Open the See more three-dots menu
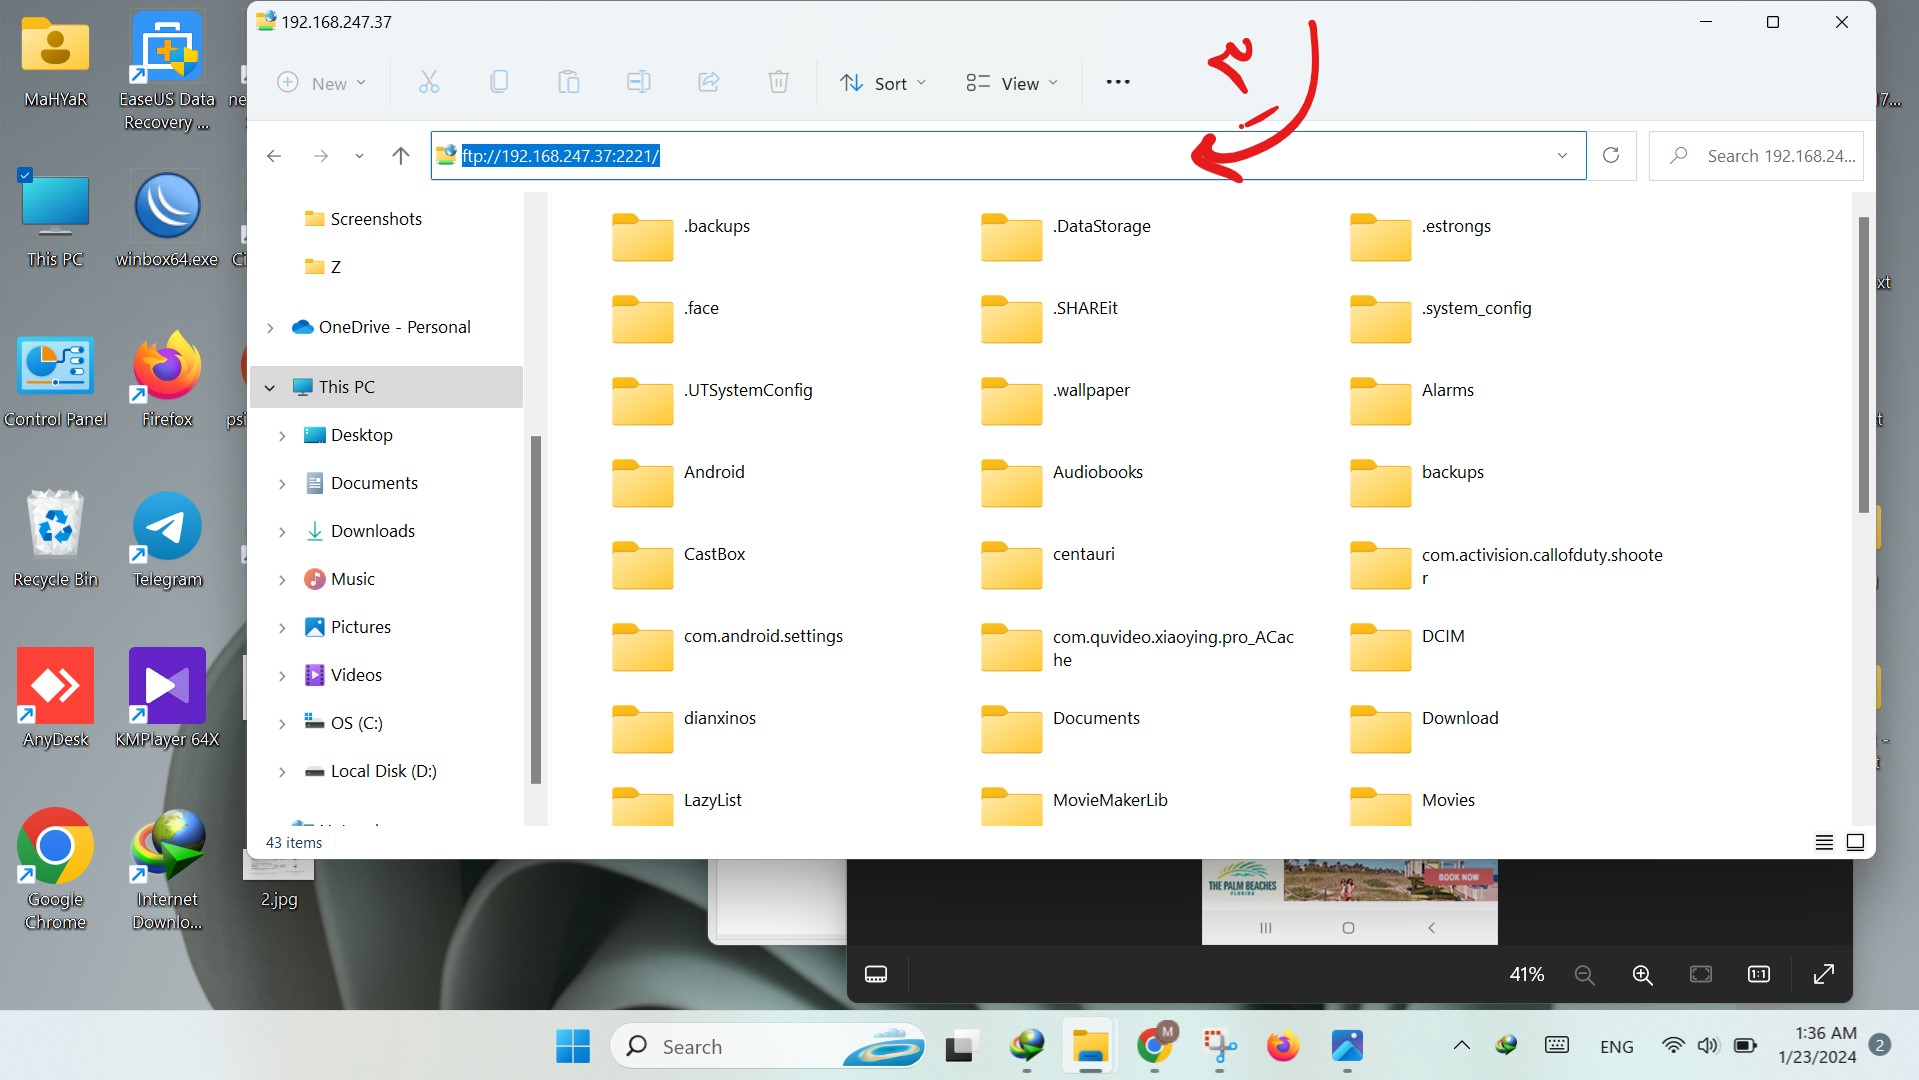This screenshot has width=1919, height=1080. pos(1118,82)
